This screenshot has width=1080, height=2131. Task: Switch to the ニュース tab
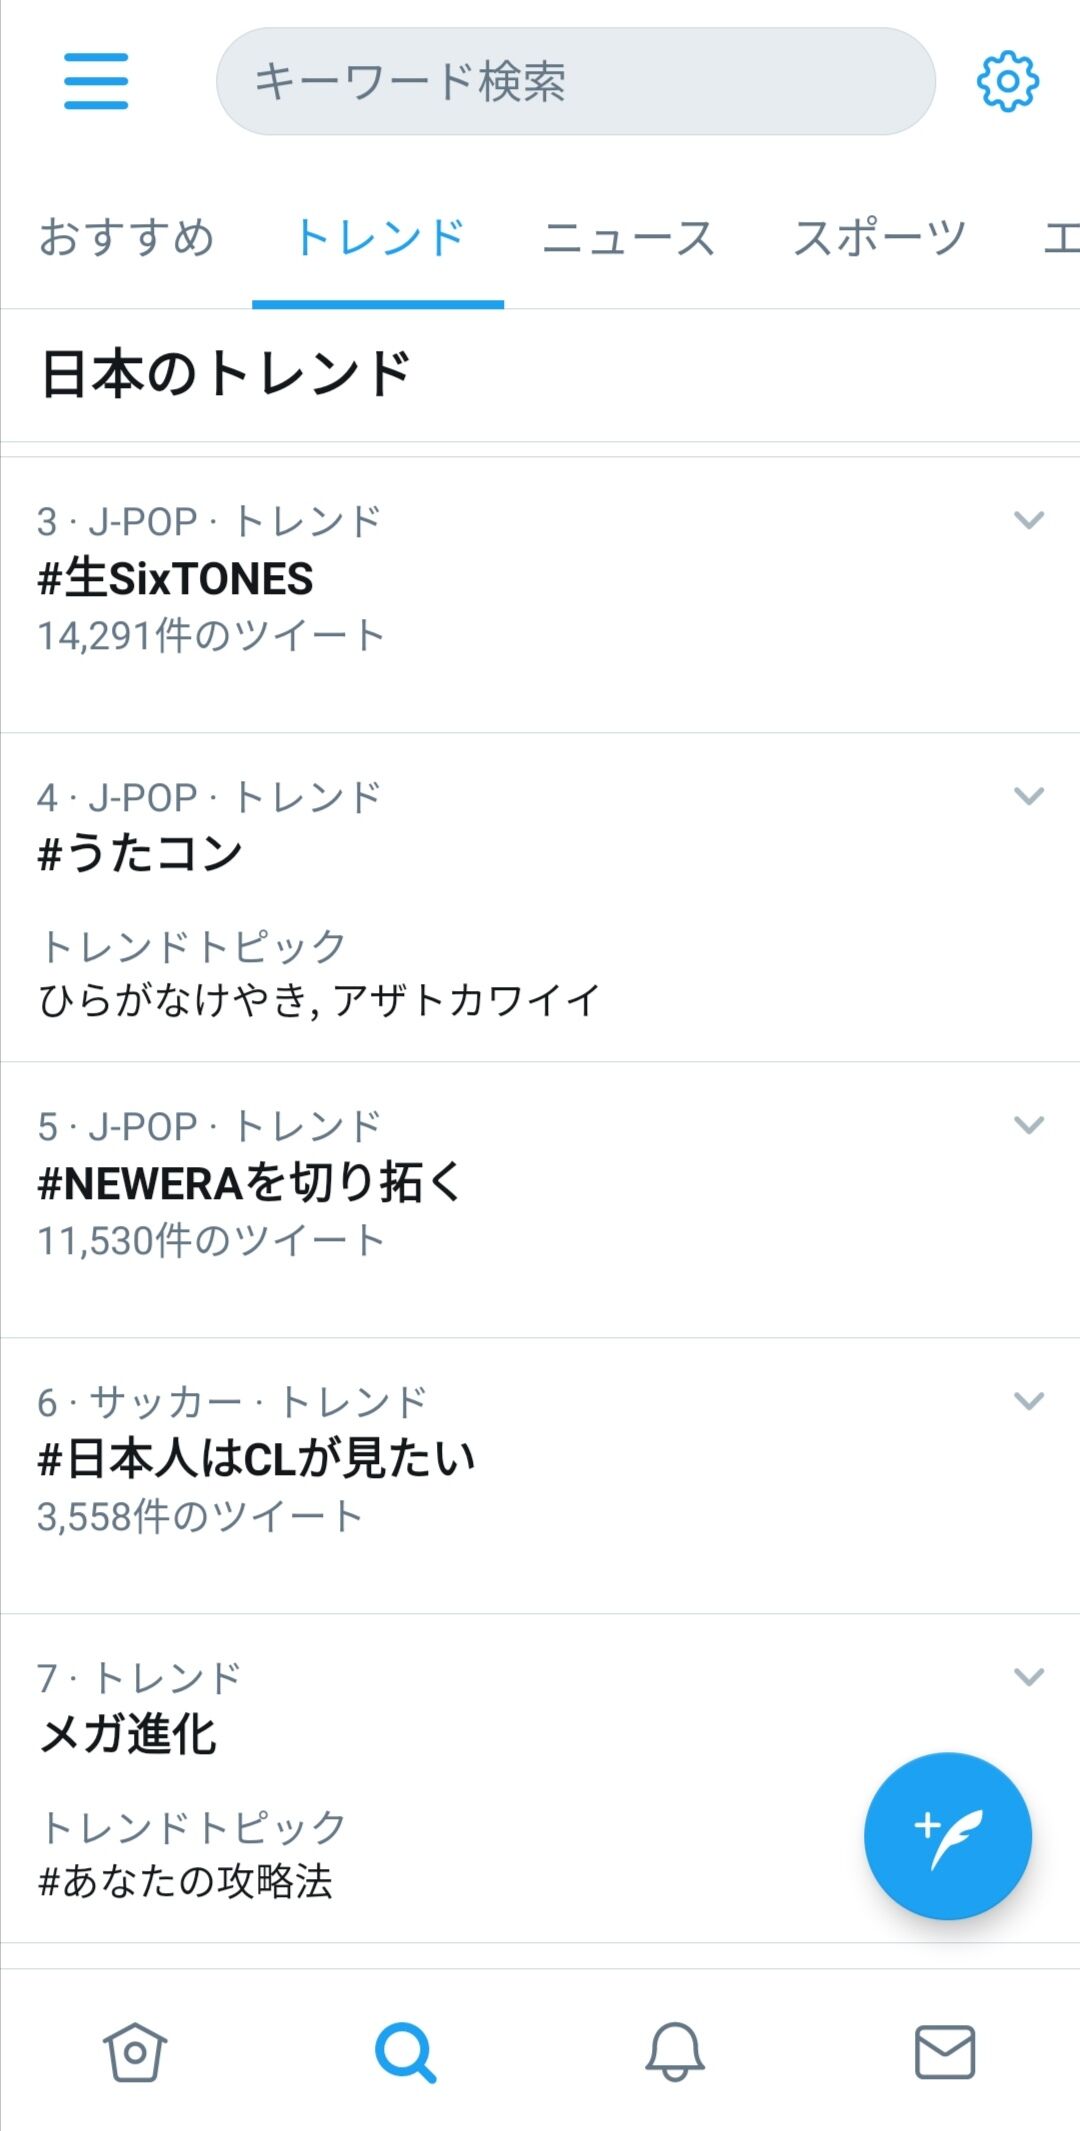tap(628, 238)
